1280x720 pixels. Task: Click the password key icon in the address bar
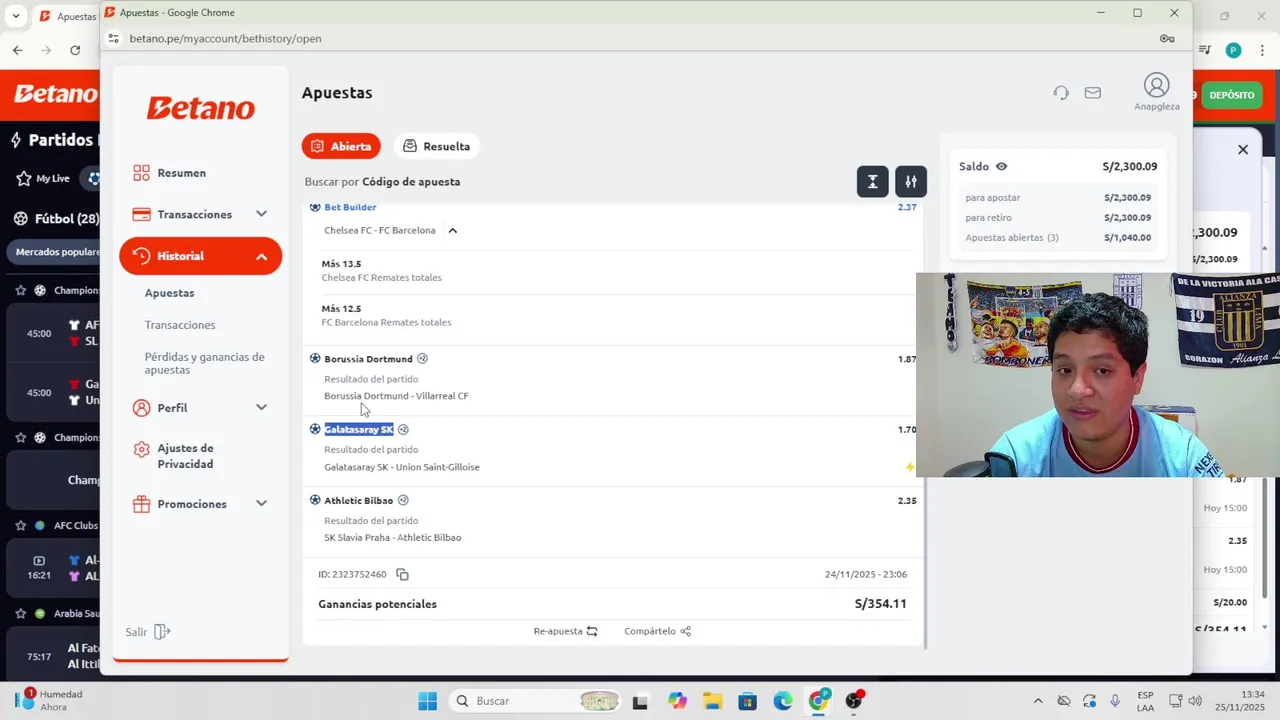point(1167,38)
